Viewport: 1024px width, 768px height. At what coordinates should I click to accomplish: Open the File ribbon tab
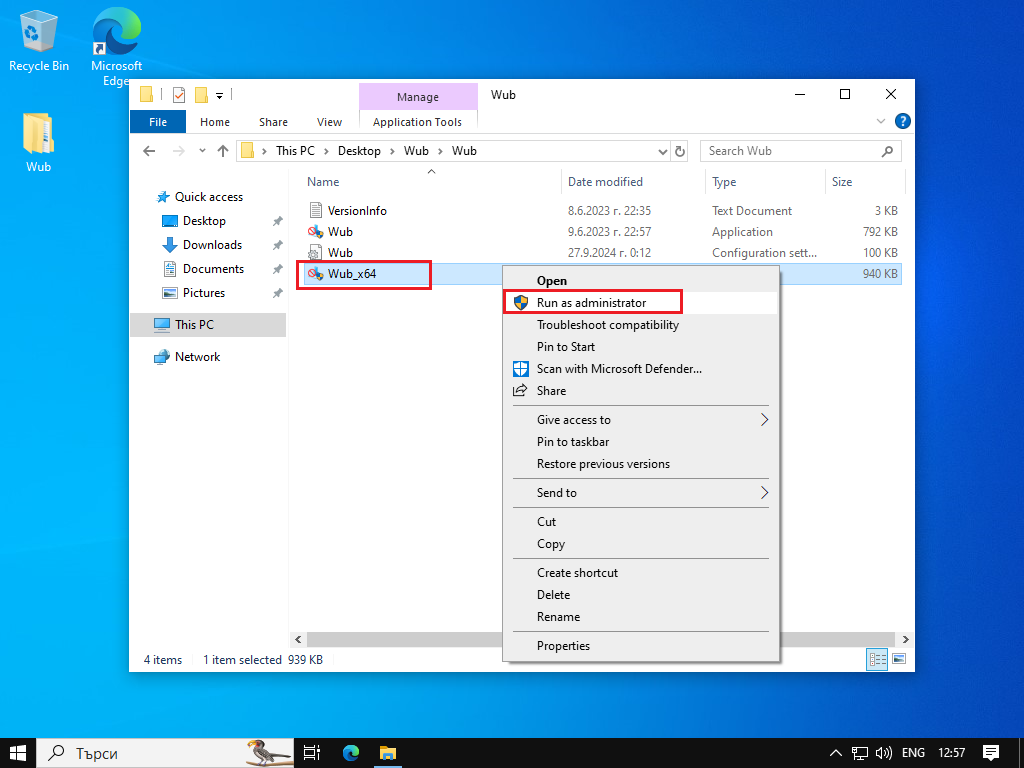click(x=158, y=122)
